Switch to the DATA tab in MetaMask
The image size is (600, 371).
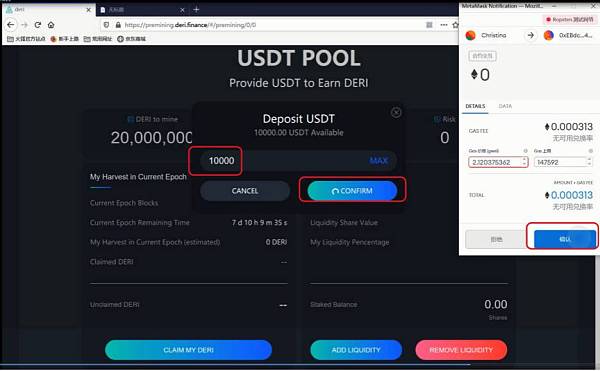pyautogui.click(x=505, y=106)
